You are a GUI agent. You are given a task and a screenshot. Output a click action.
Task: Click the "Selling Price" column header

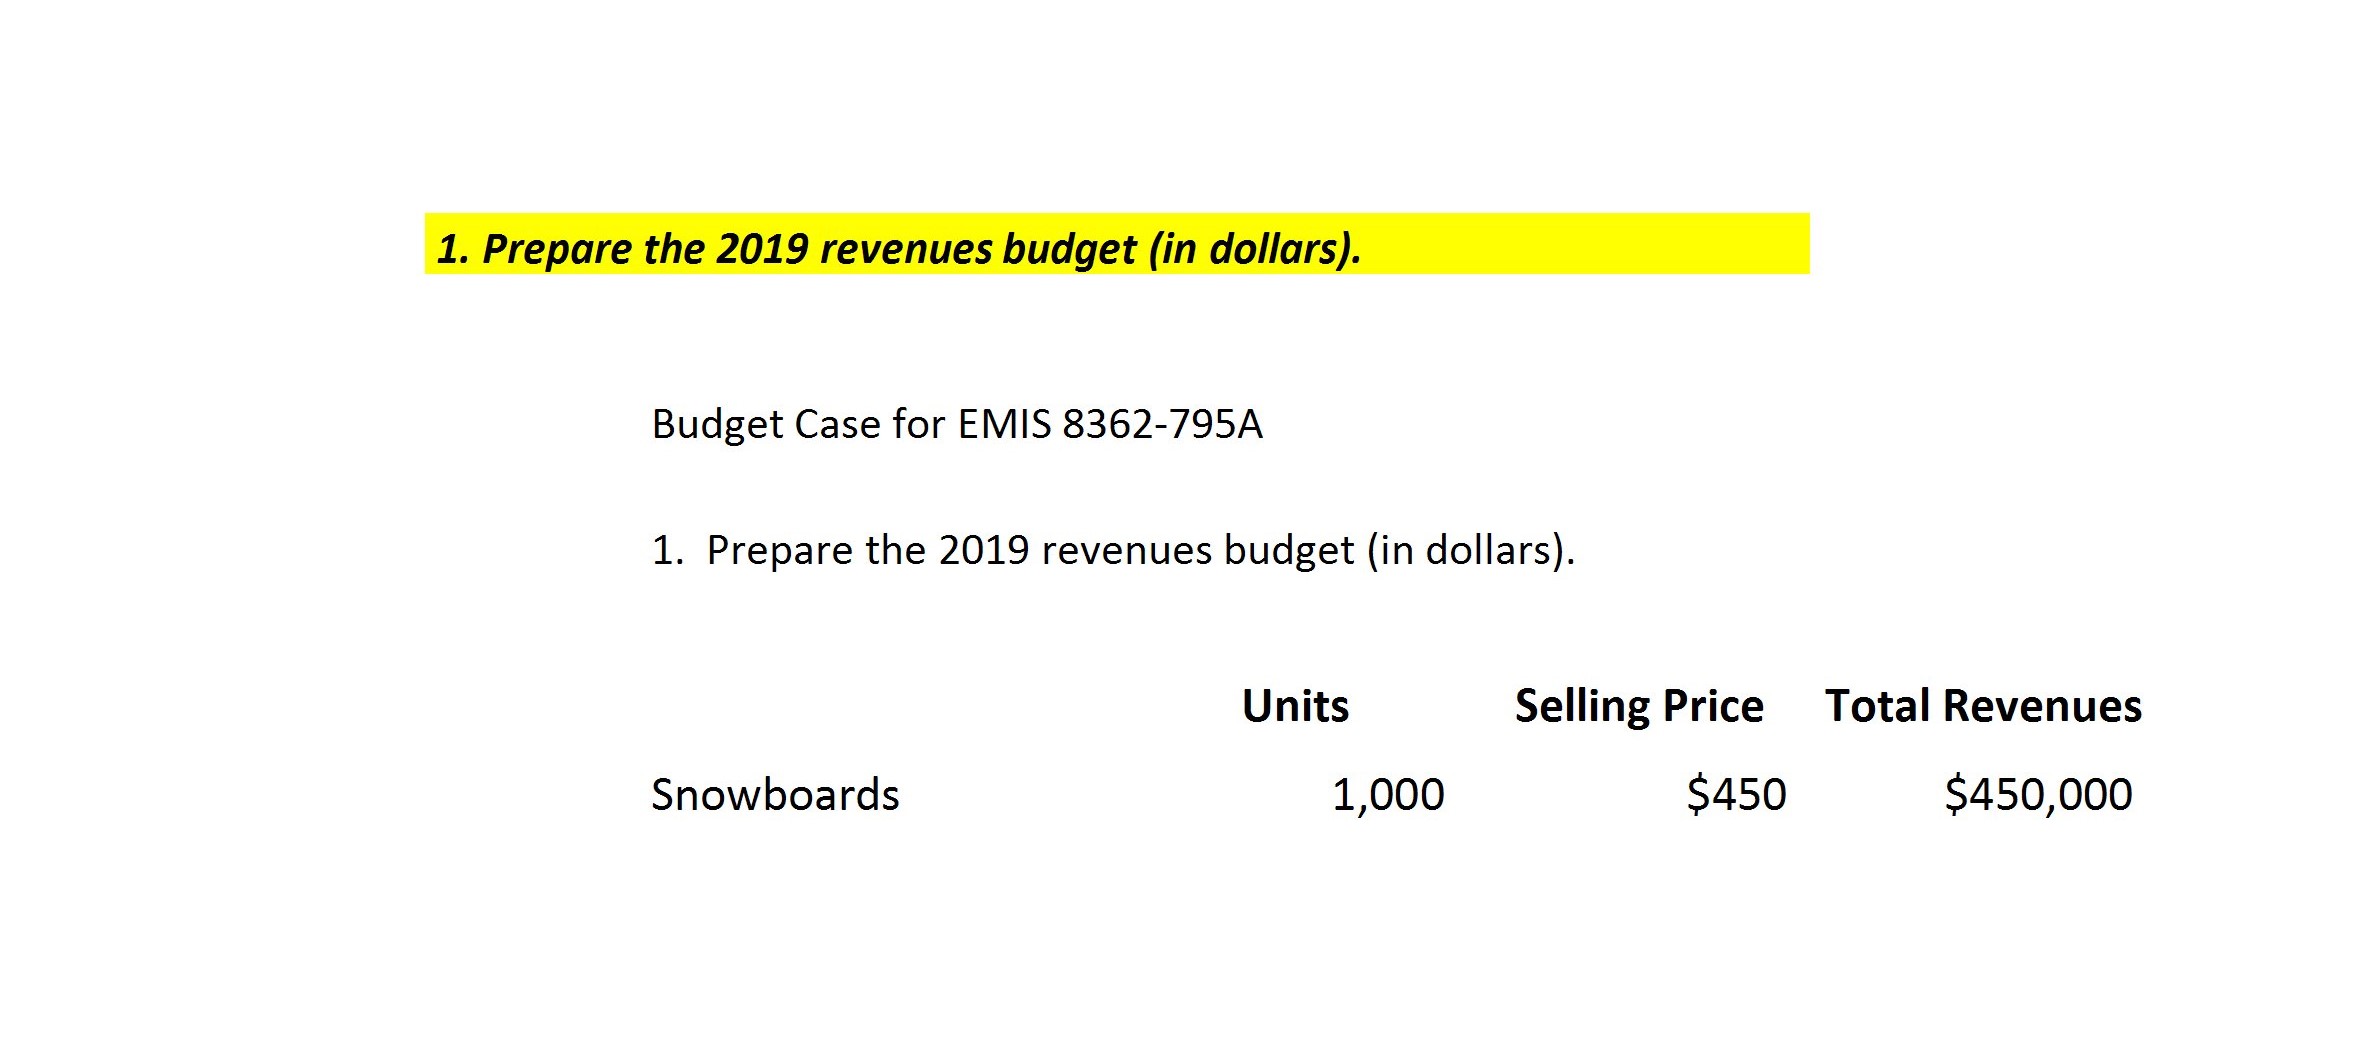point(1638,706)
